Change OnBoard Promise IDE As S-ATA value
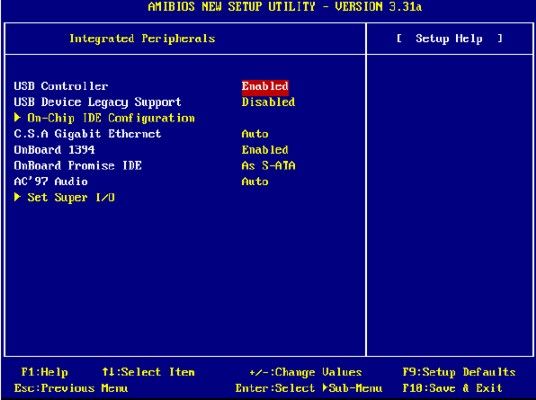This screenshot has width=536, height=400. (268, 166)
